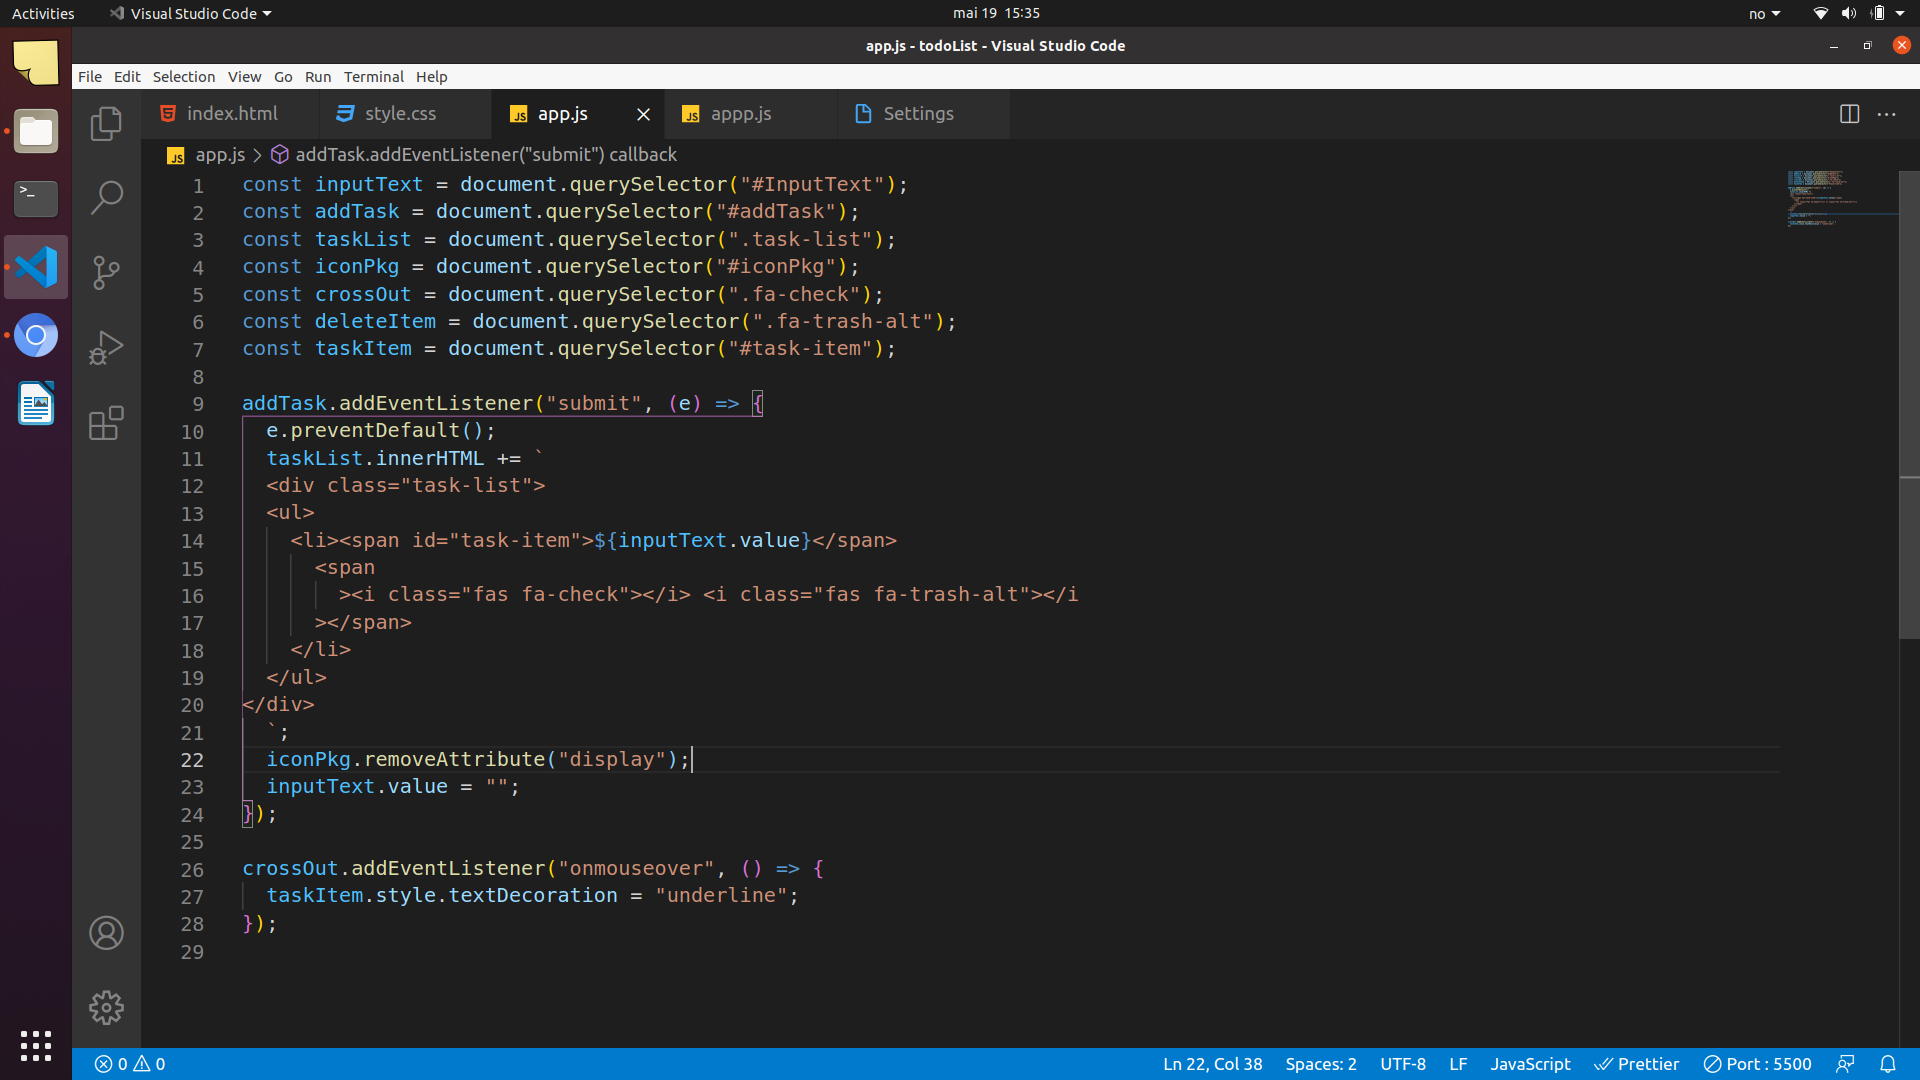Click the Accounts icon in activity bar

click(106, 933)
